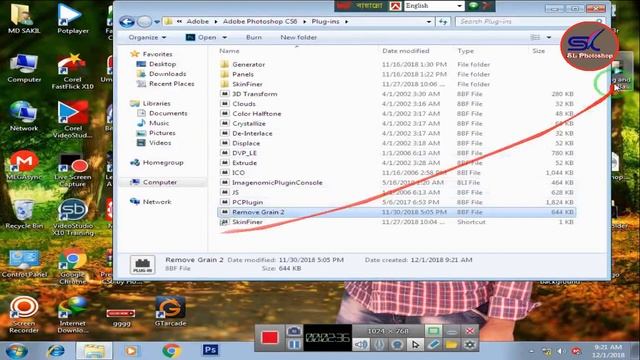Screen dimensions: 640x360
Task: Toggle speaker audio in the recorder toolbar
Action: 361,345
